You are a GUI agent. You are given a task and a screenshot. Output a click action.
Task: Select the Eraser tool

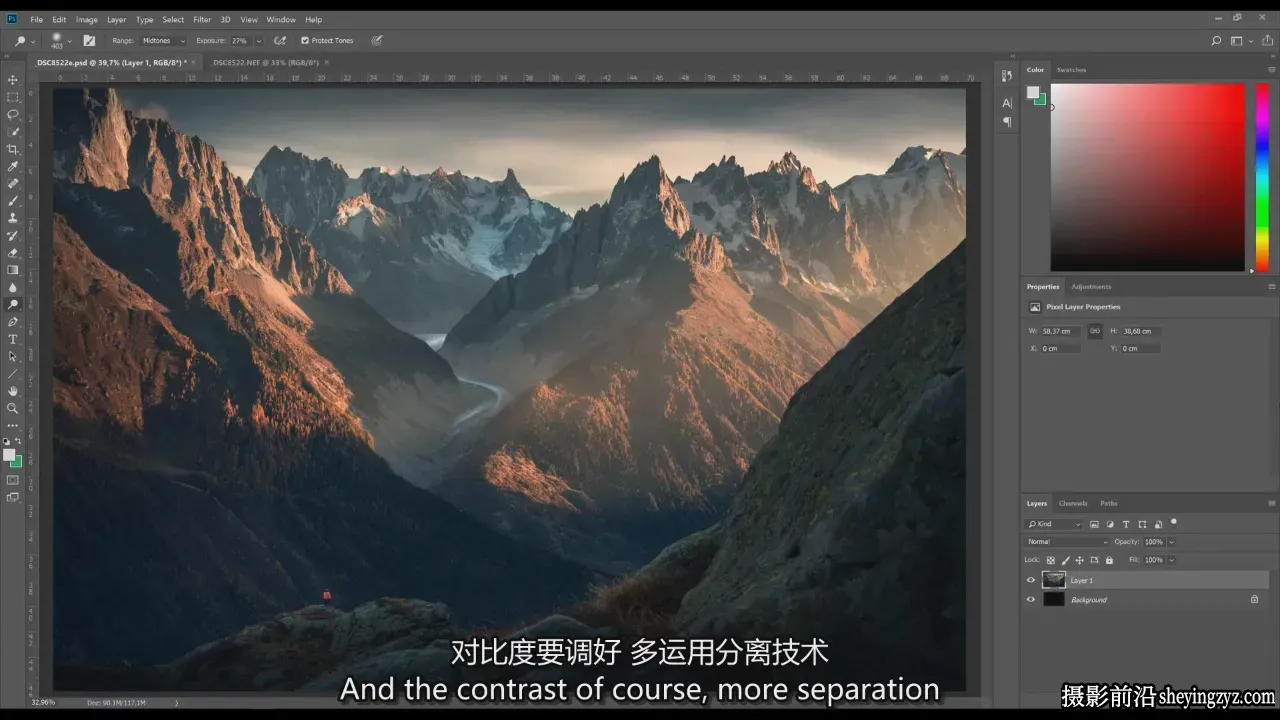(13, 253)
